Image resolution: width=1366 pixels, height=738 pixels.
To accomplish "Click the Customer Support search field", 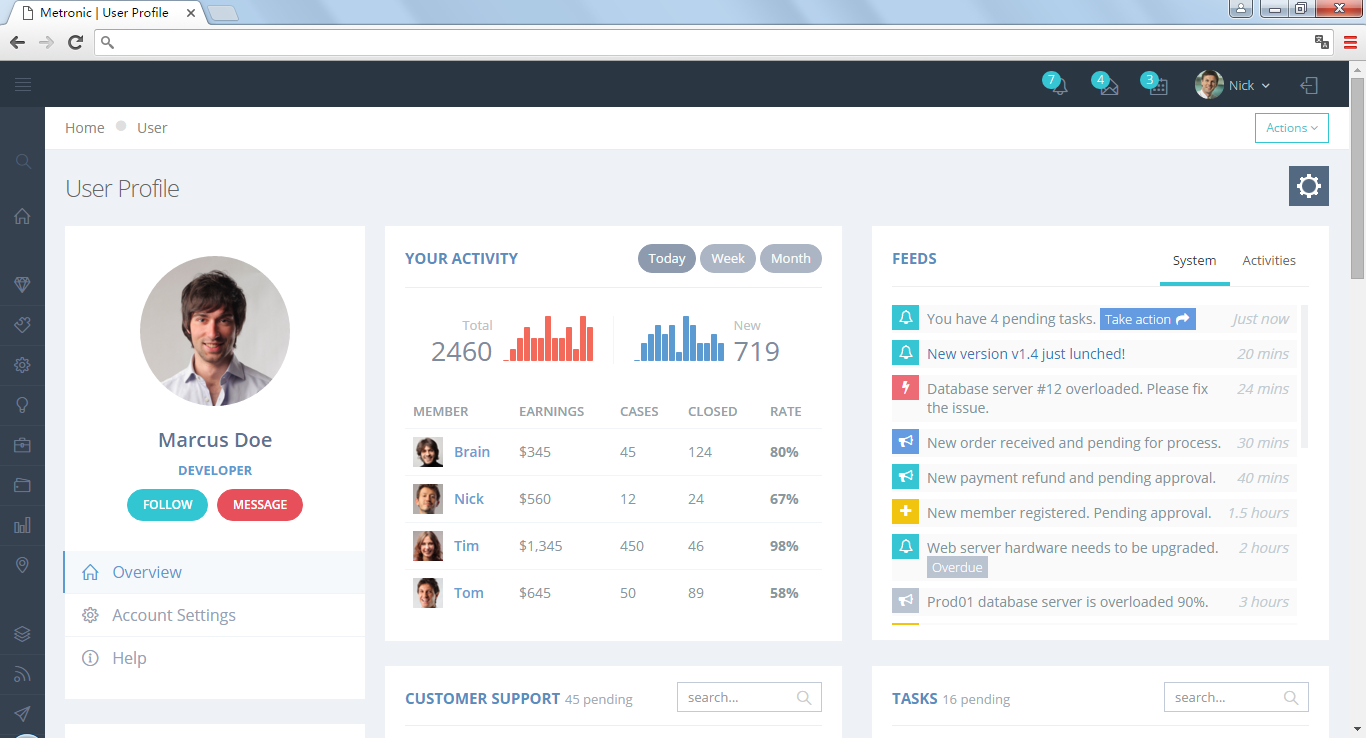I will coord(739,698).
